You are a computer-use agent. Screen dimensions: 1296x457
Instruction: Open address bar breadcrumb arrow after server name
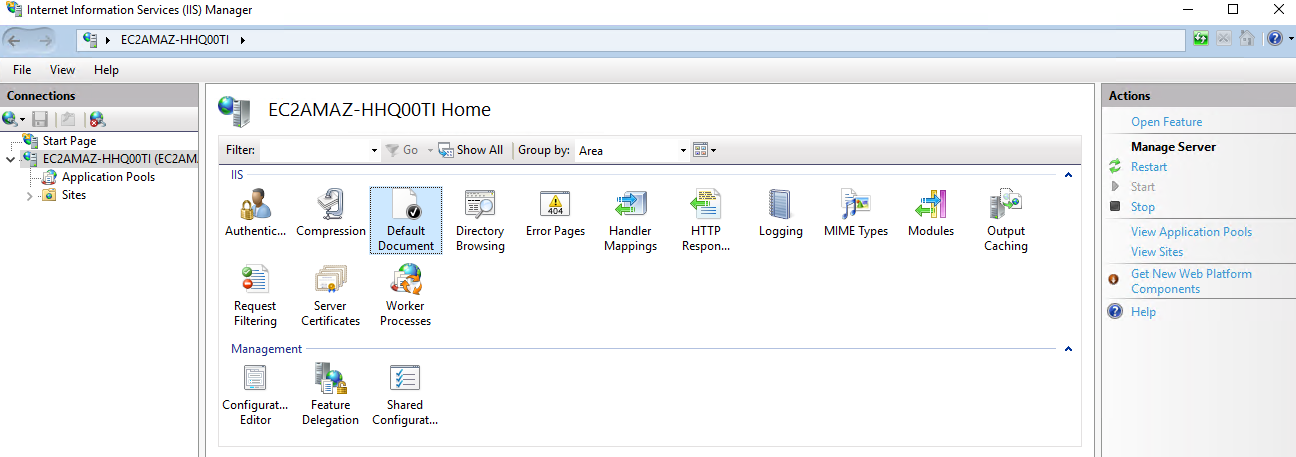[242, 40]
